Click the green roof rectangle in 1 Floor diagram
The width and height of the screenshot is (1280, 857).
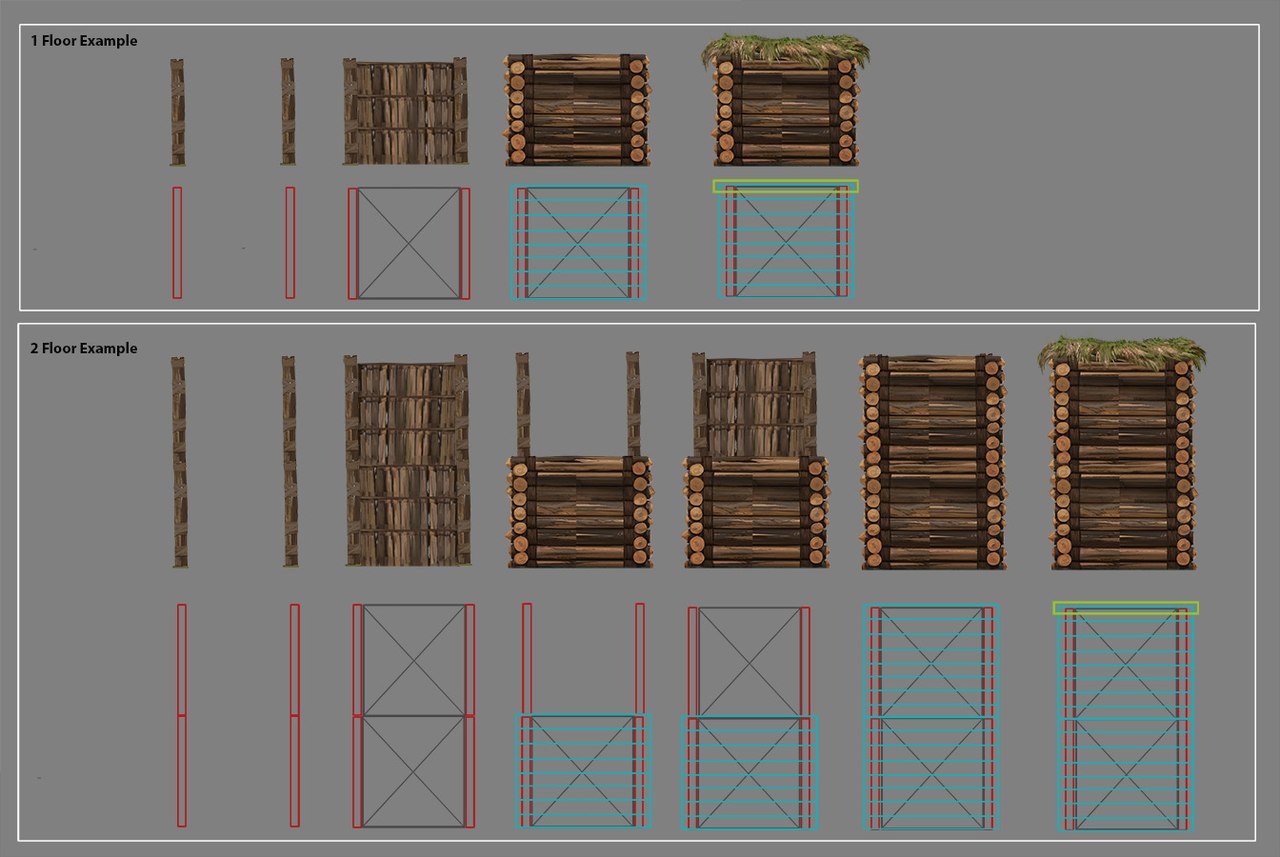coord(785,186)
